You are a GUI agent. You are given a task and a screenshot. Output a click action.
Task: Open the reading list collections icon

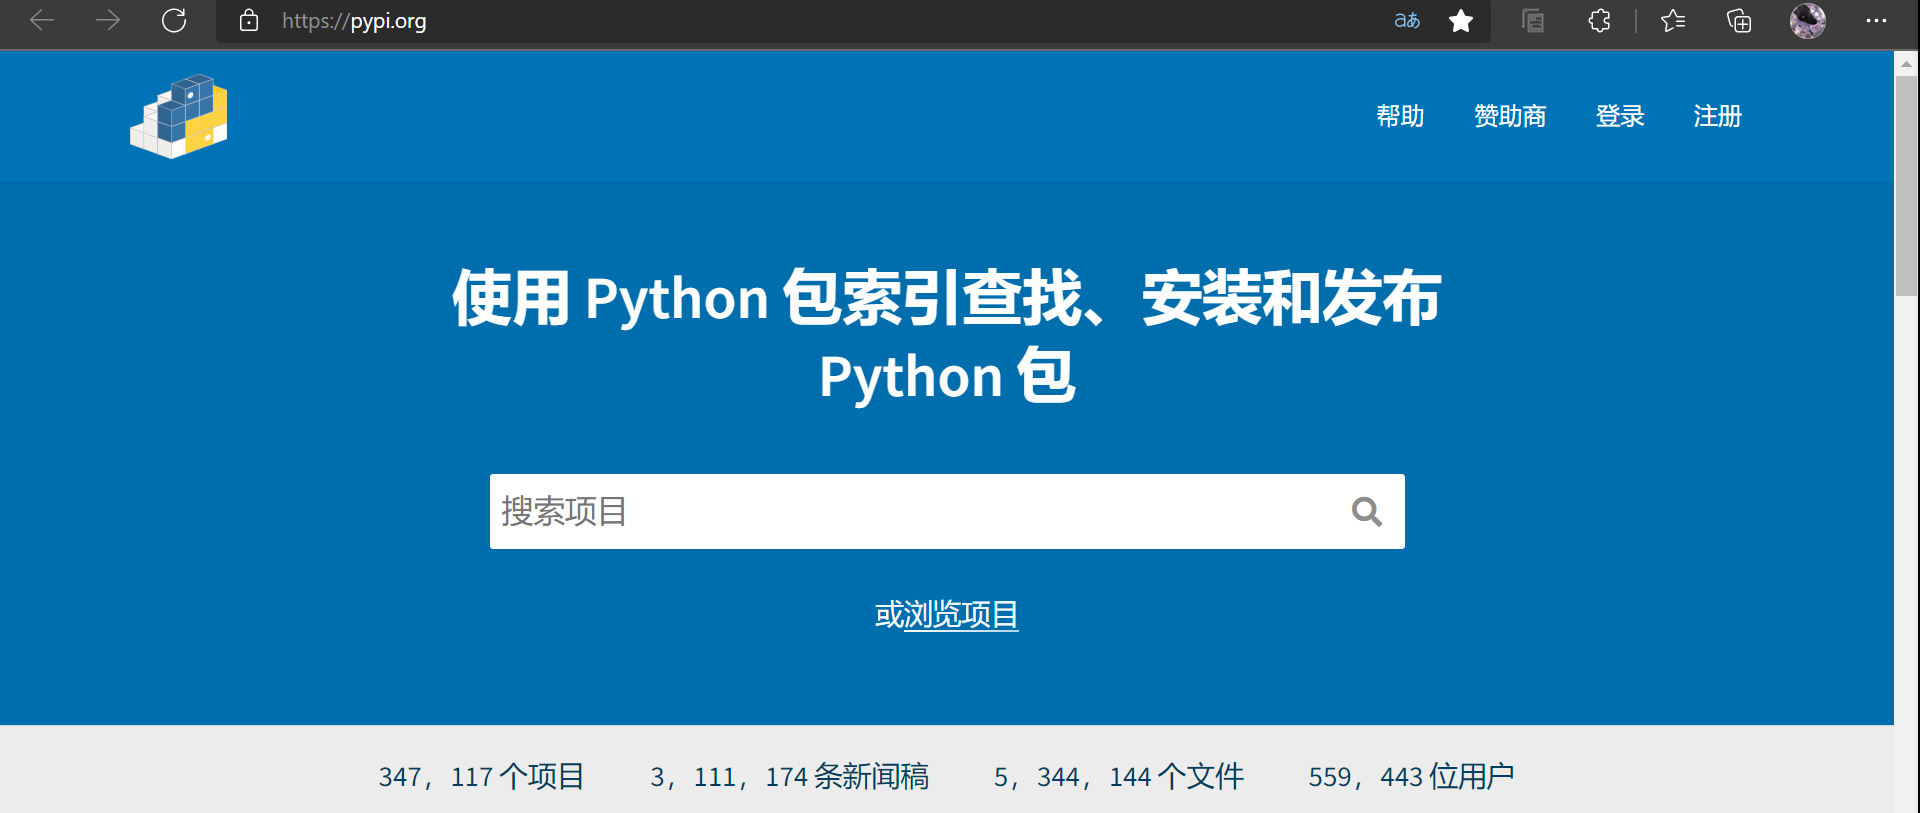tap(1533, 20)
